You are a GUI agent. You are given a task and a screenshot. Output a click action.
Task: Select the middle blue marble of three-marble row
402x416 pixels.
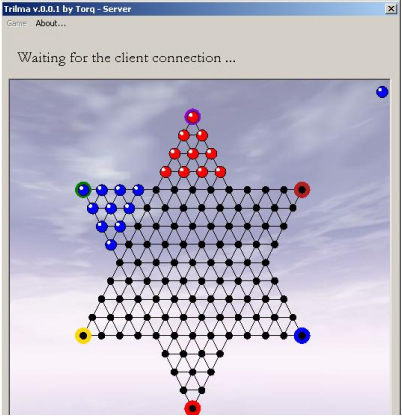(111, 208)
